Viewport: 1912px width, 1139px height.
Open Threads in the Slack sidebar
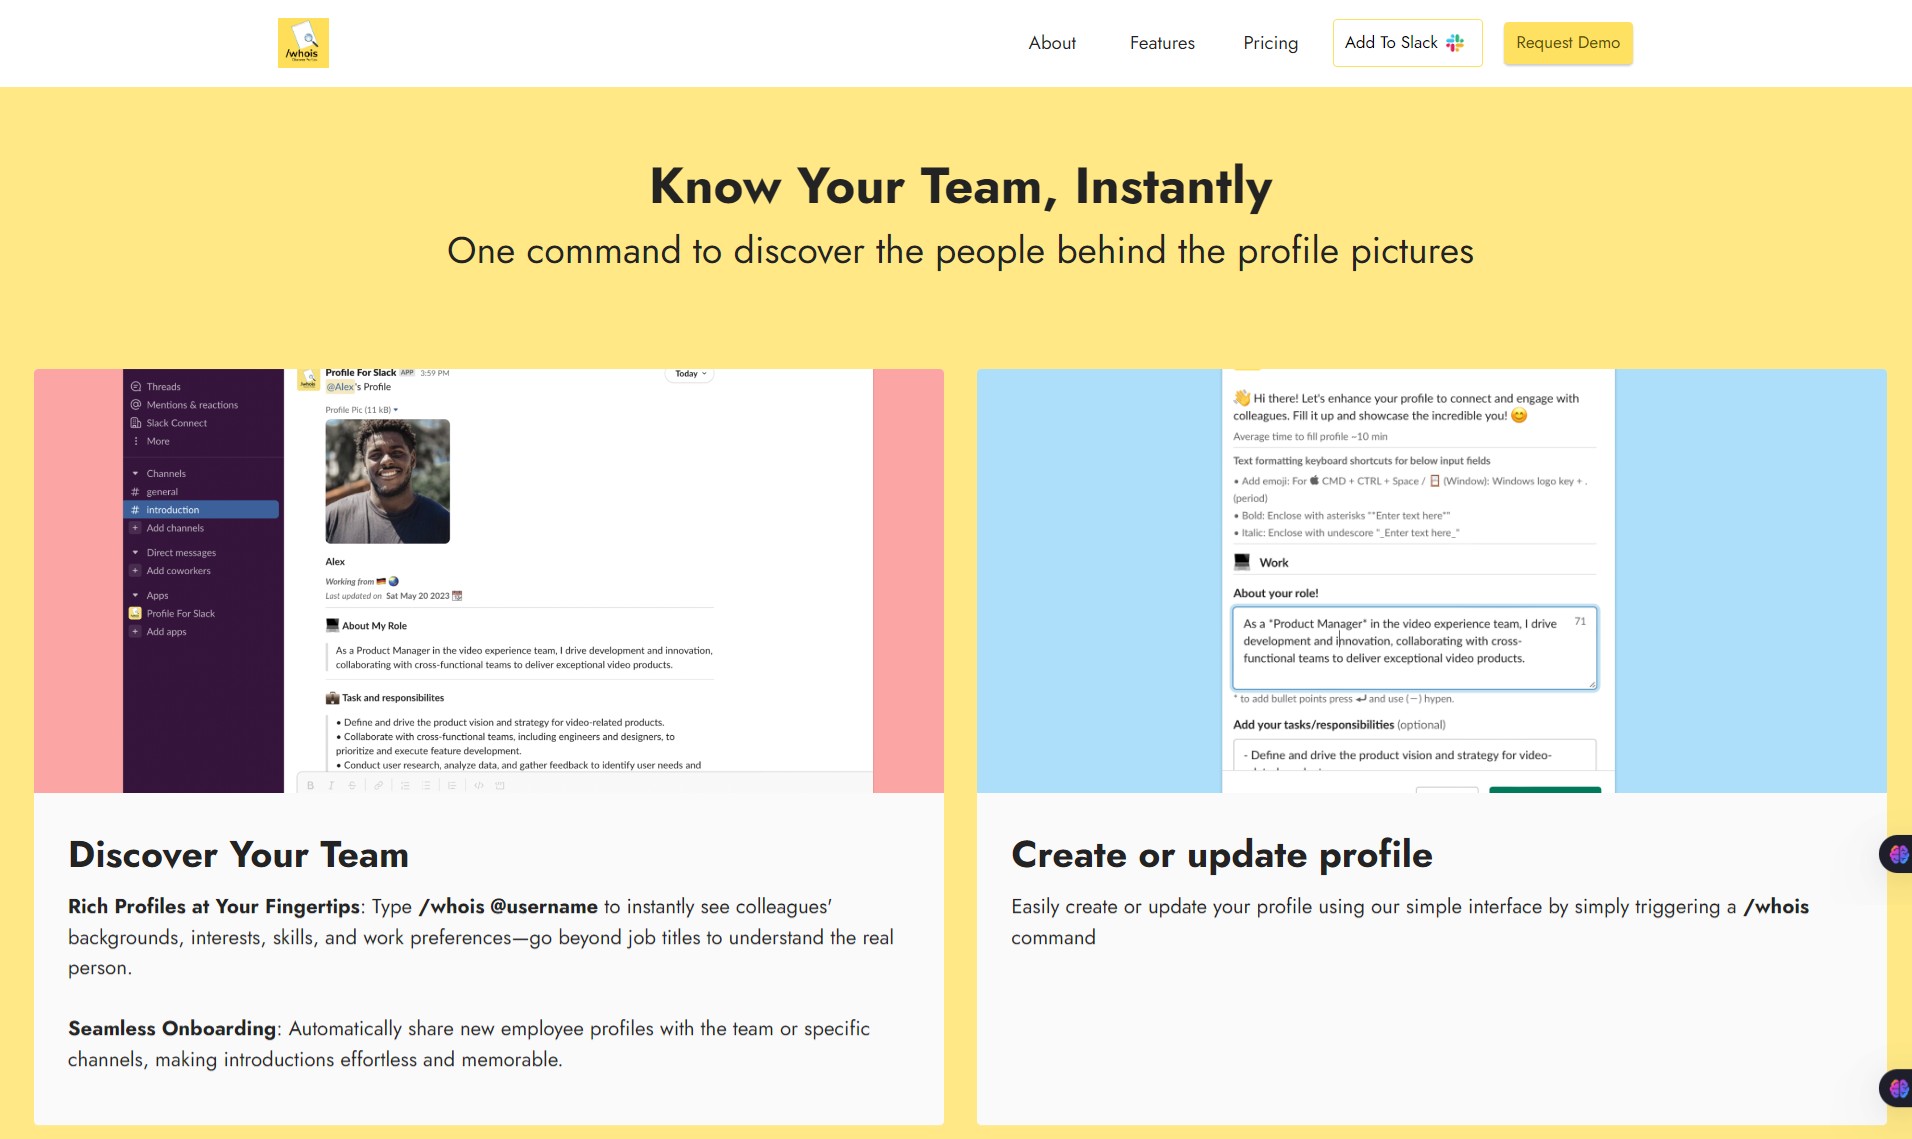click(x=164, y=386)
